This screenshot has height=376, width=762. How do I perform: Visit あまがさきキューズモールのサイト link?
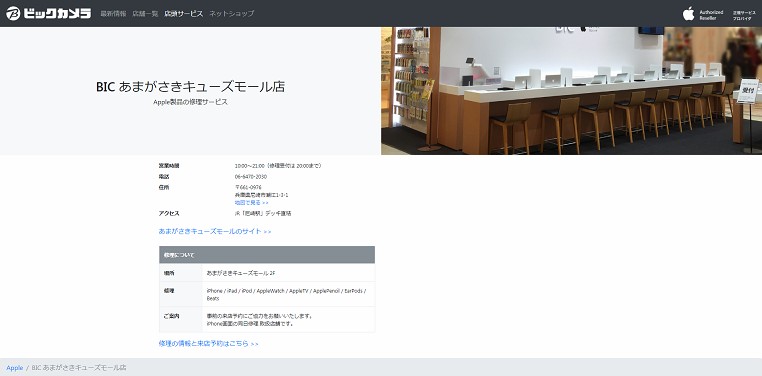tap(215, 231)
